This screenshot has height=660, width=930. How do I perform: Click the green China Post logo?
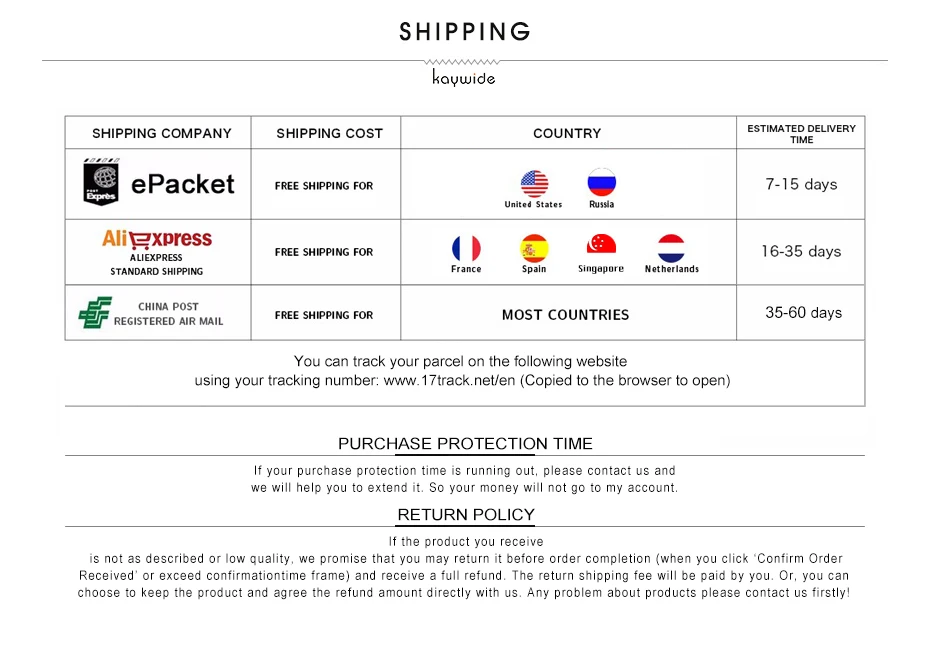pos(95,313)
